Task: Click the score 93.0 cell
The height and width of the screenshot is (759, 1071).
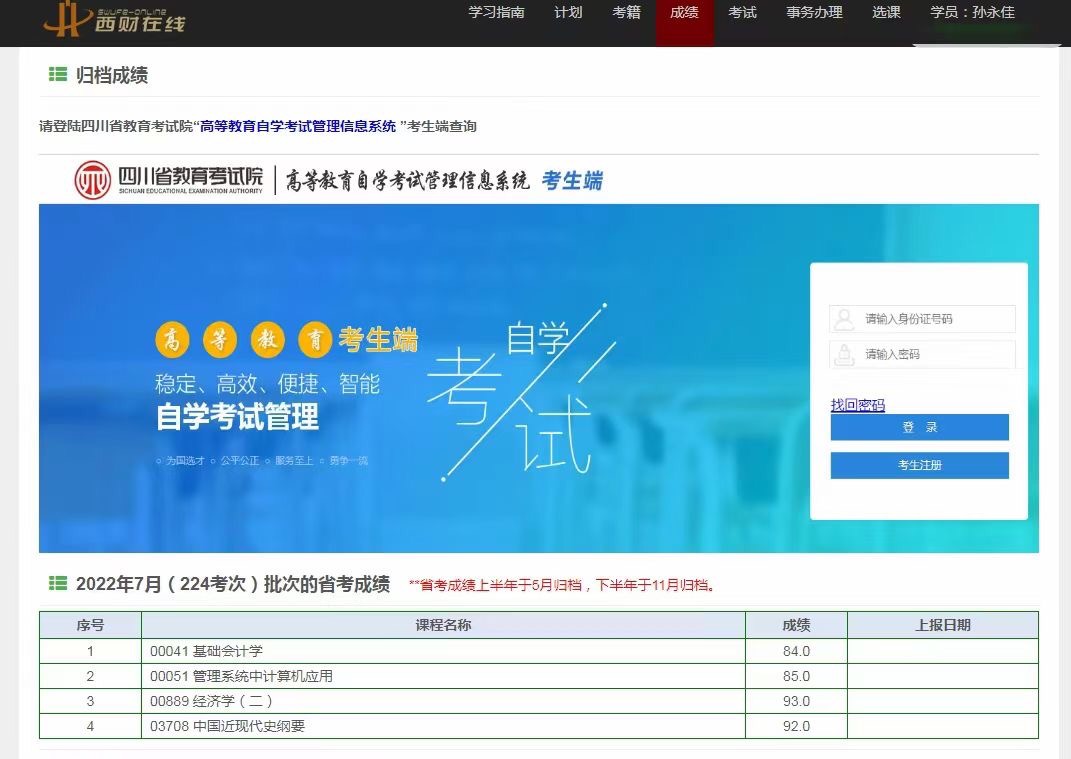Action: click(796, 701)
